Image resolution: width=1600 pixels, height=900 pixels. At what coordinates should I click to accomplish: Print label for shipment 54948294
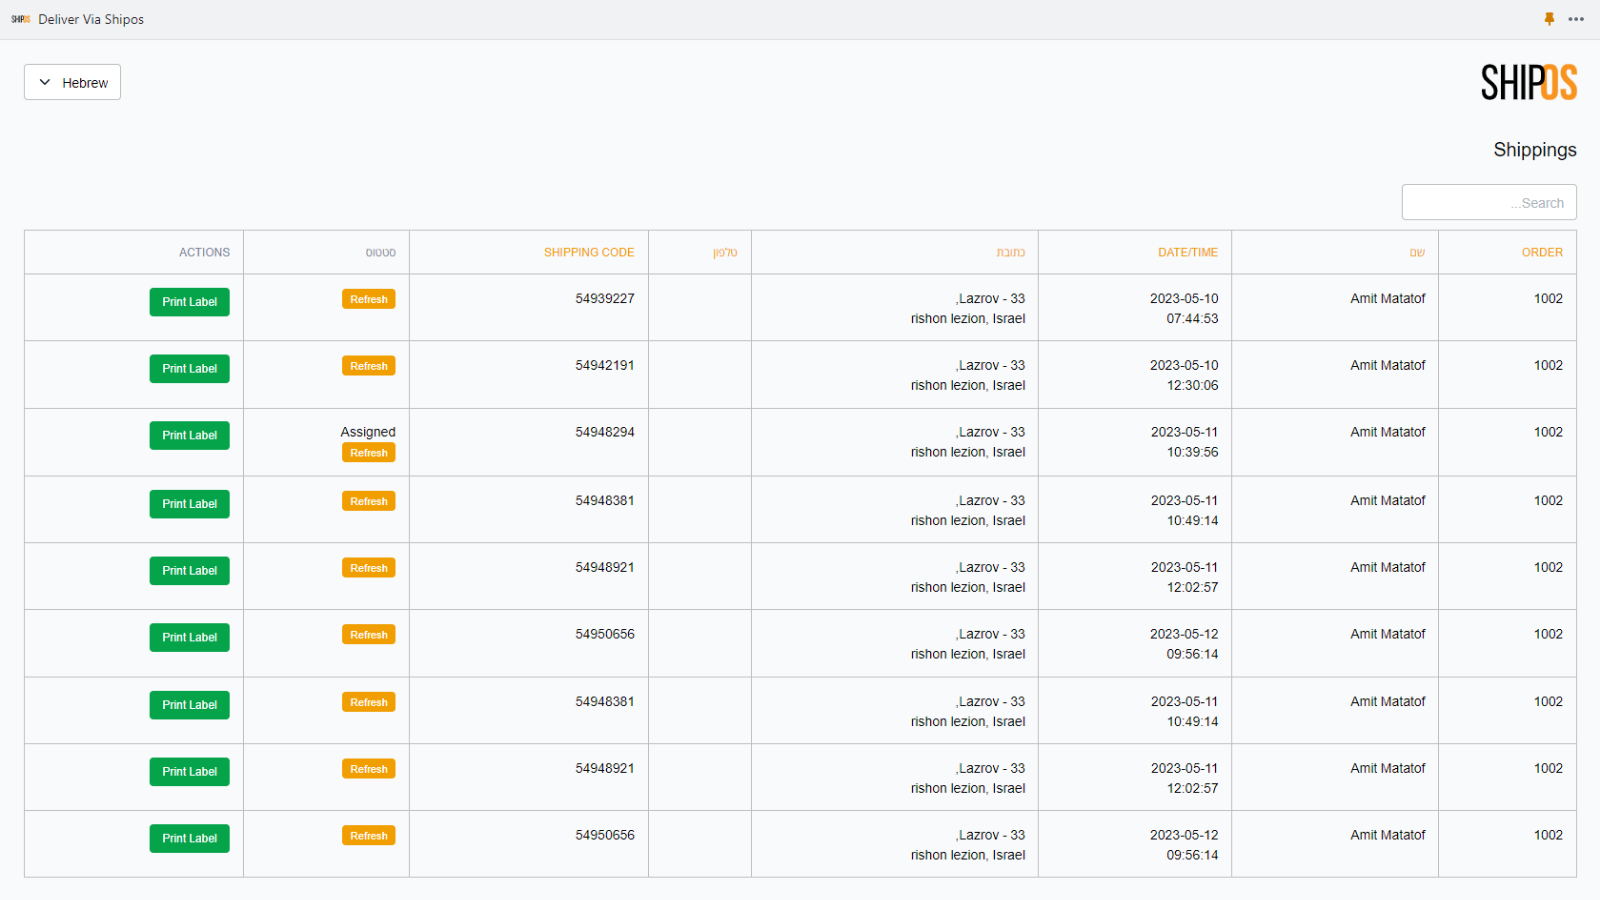point(189,435)
